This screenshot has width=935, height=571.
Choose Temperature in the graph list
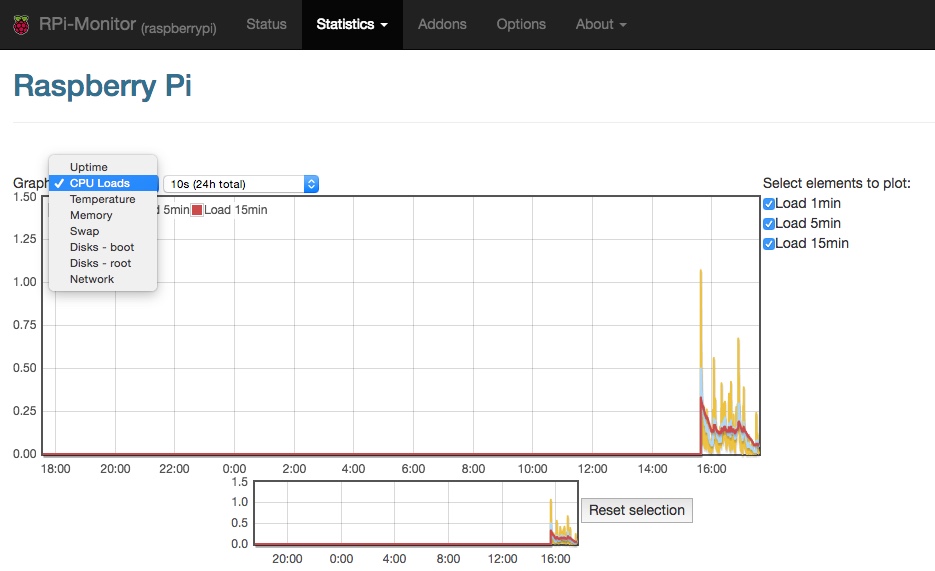102,199
